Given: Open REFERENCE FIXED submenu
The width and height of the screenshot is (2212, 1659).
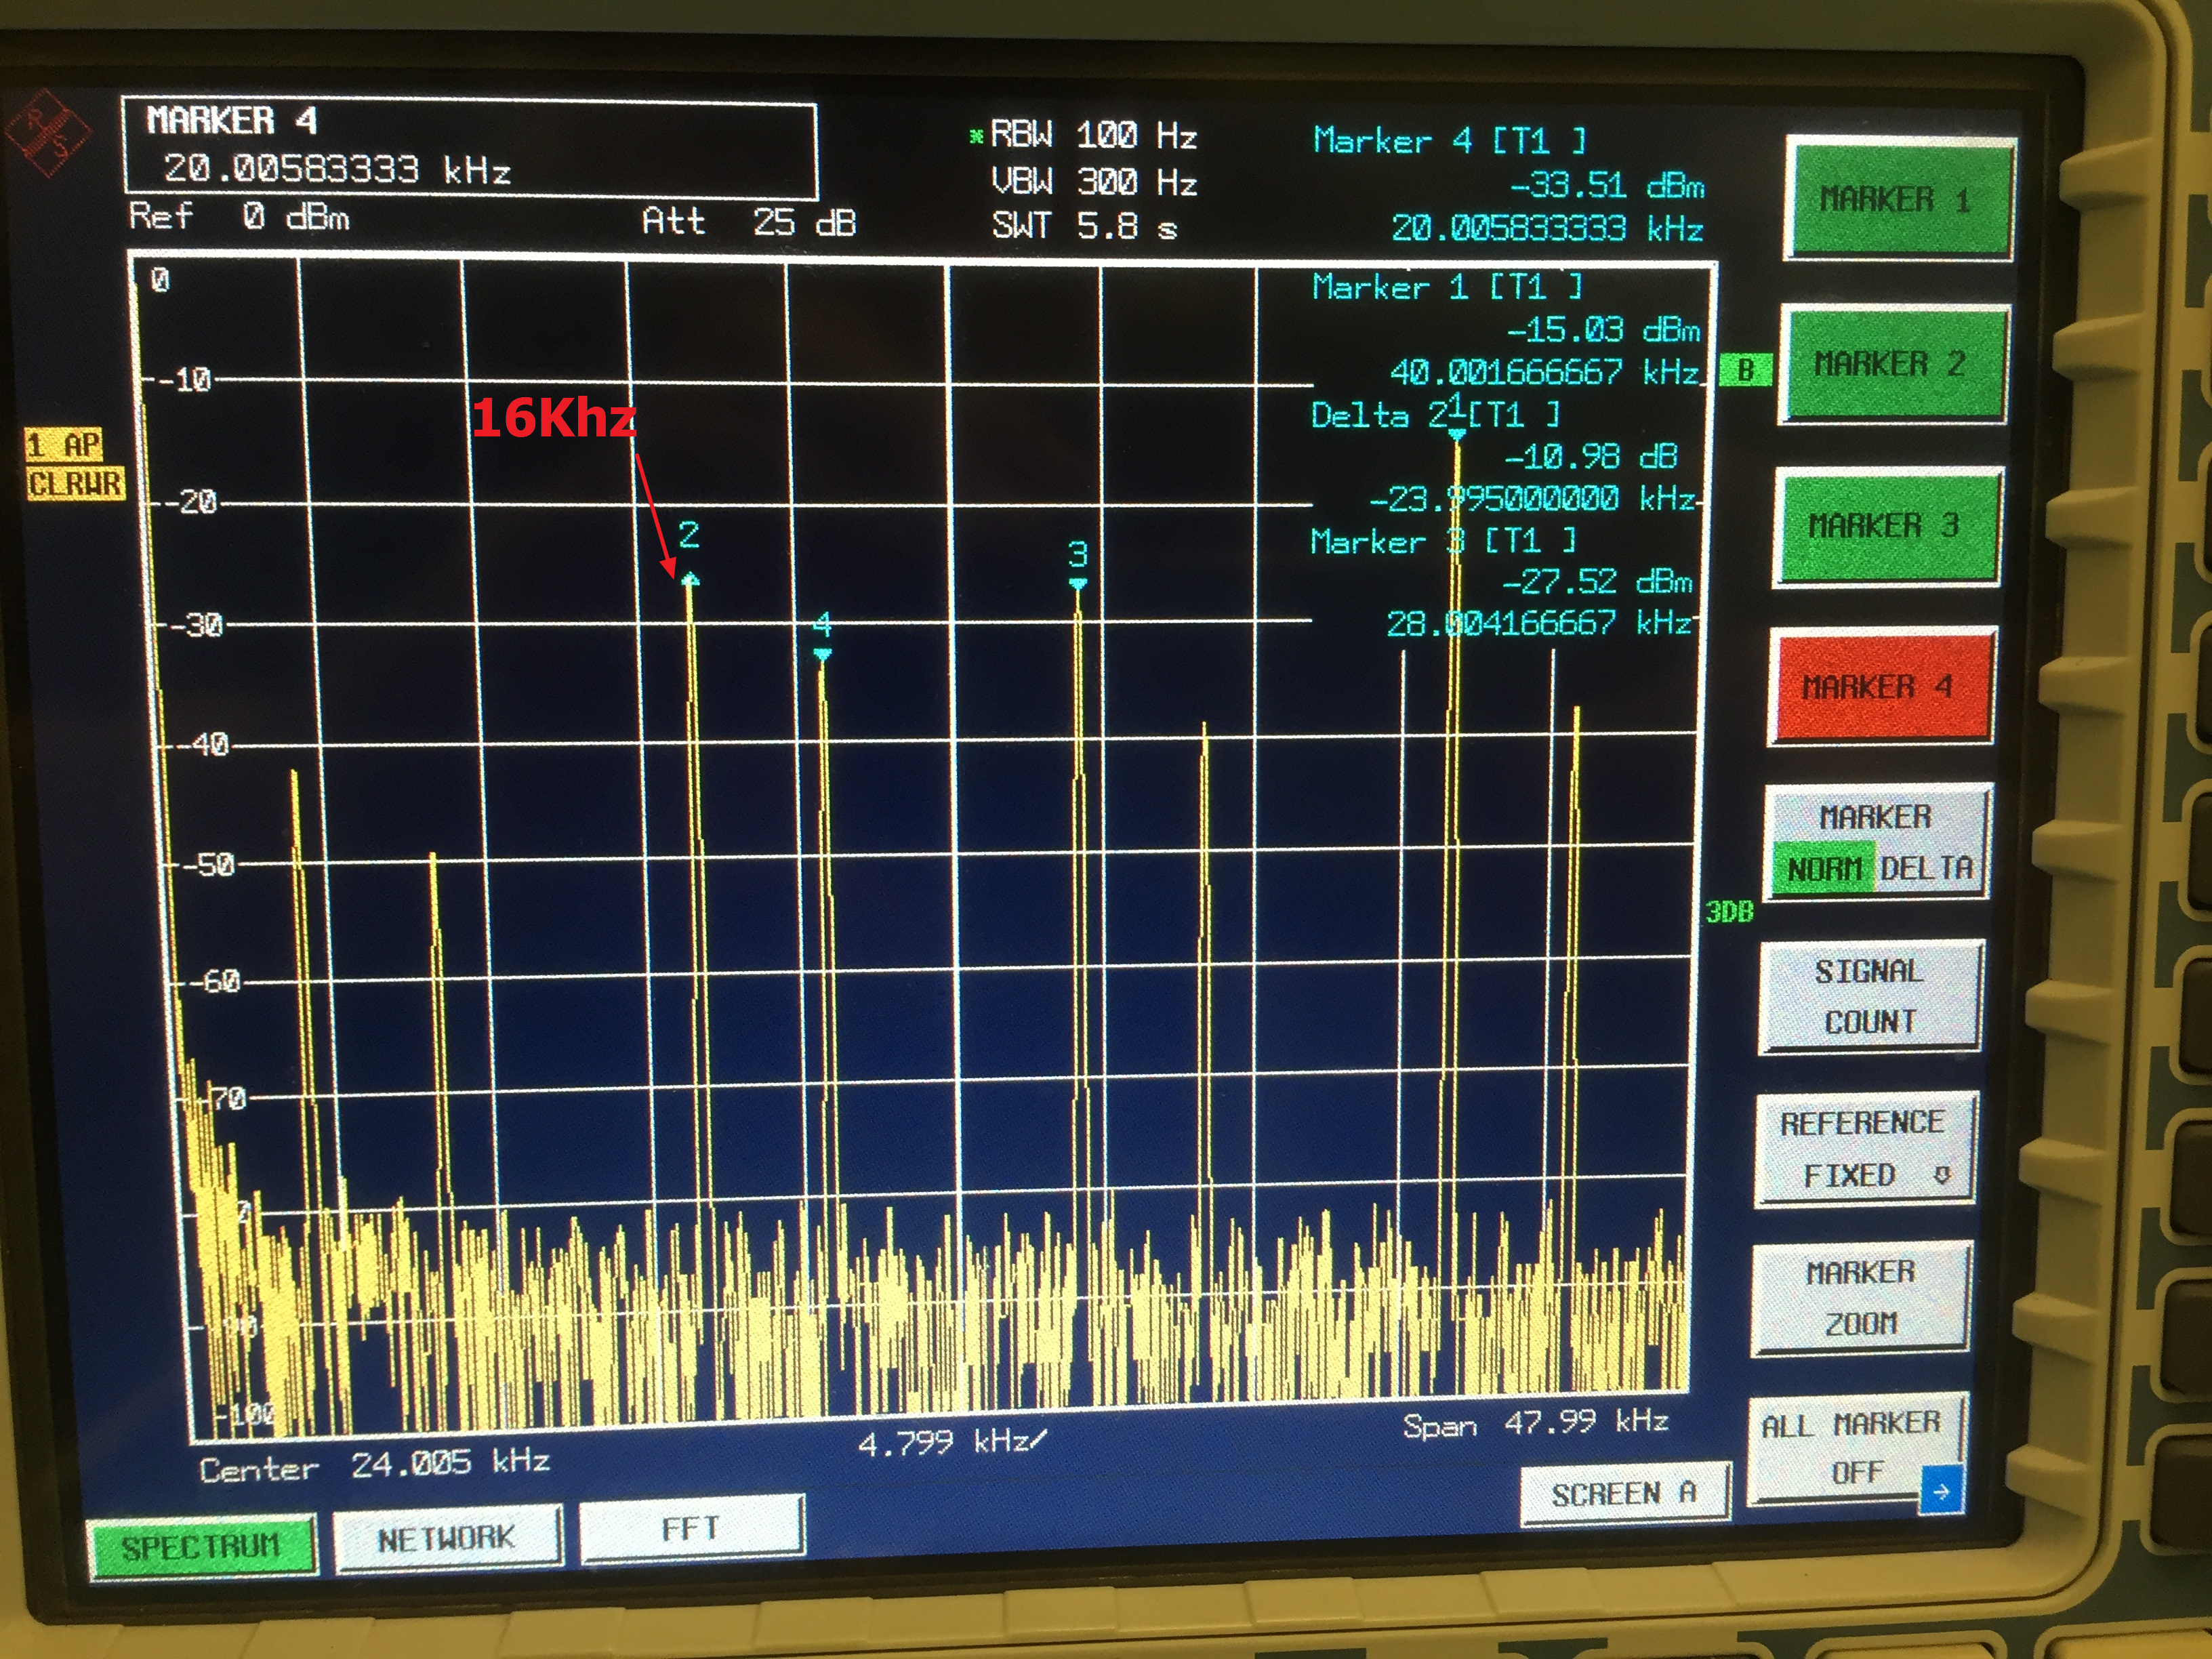Looking at the screenshot, I should tap(1863, 1148).
